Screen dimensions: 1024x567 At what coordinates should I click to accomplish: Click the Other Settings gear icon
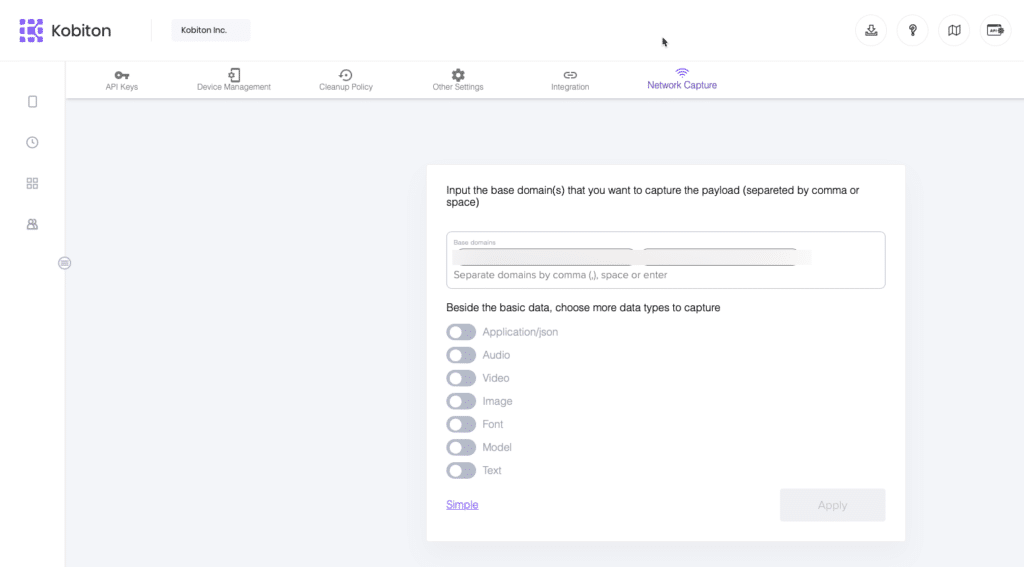point(458,75)
